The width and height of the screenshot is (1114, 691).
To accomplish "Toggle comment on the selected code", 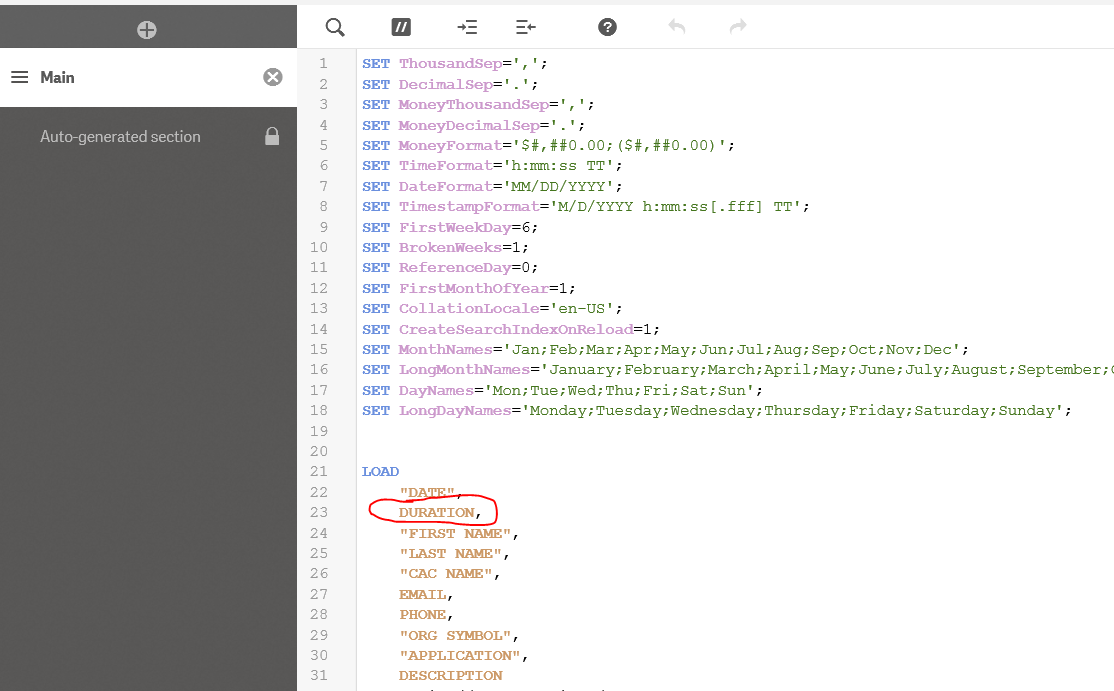I will 401,27.
